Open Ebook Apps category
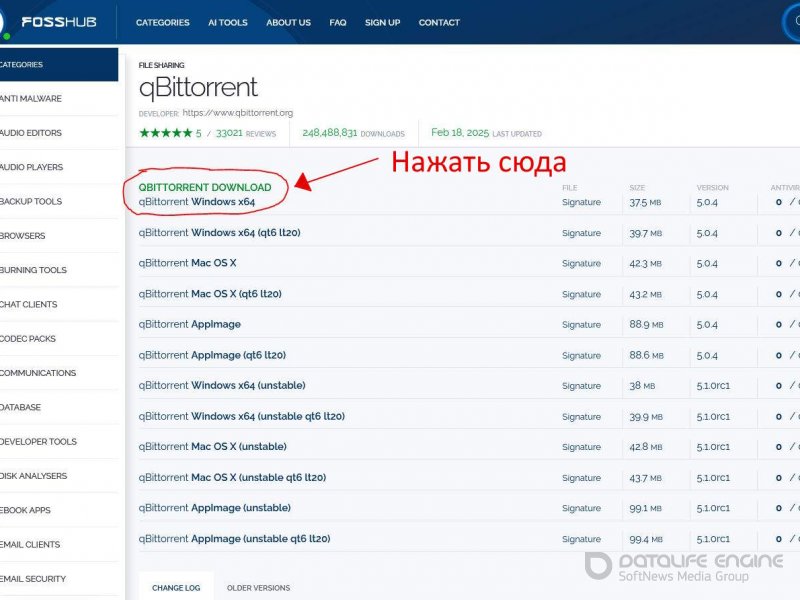 coord(25,510)
